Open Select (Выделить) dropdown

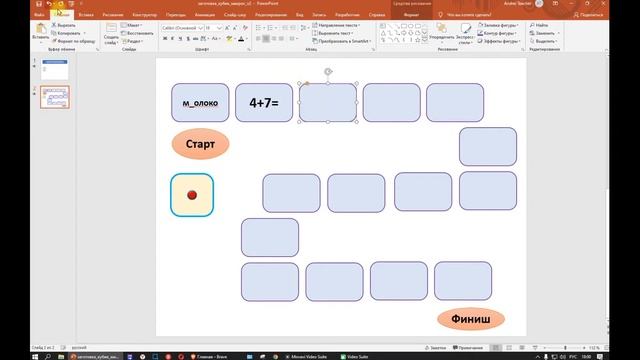[543, 41]
